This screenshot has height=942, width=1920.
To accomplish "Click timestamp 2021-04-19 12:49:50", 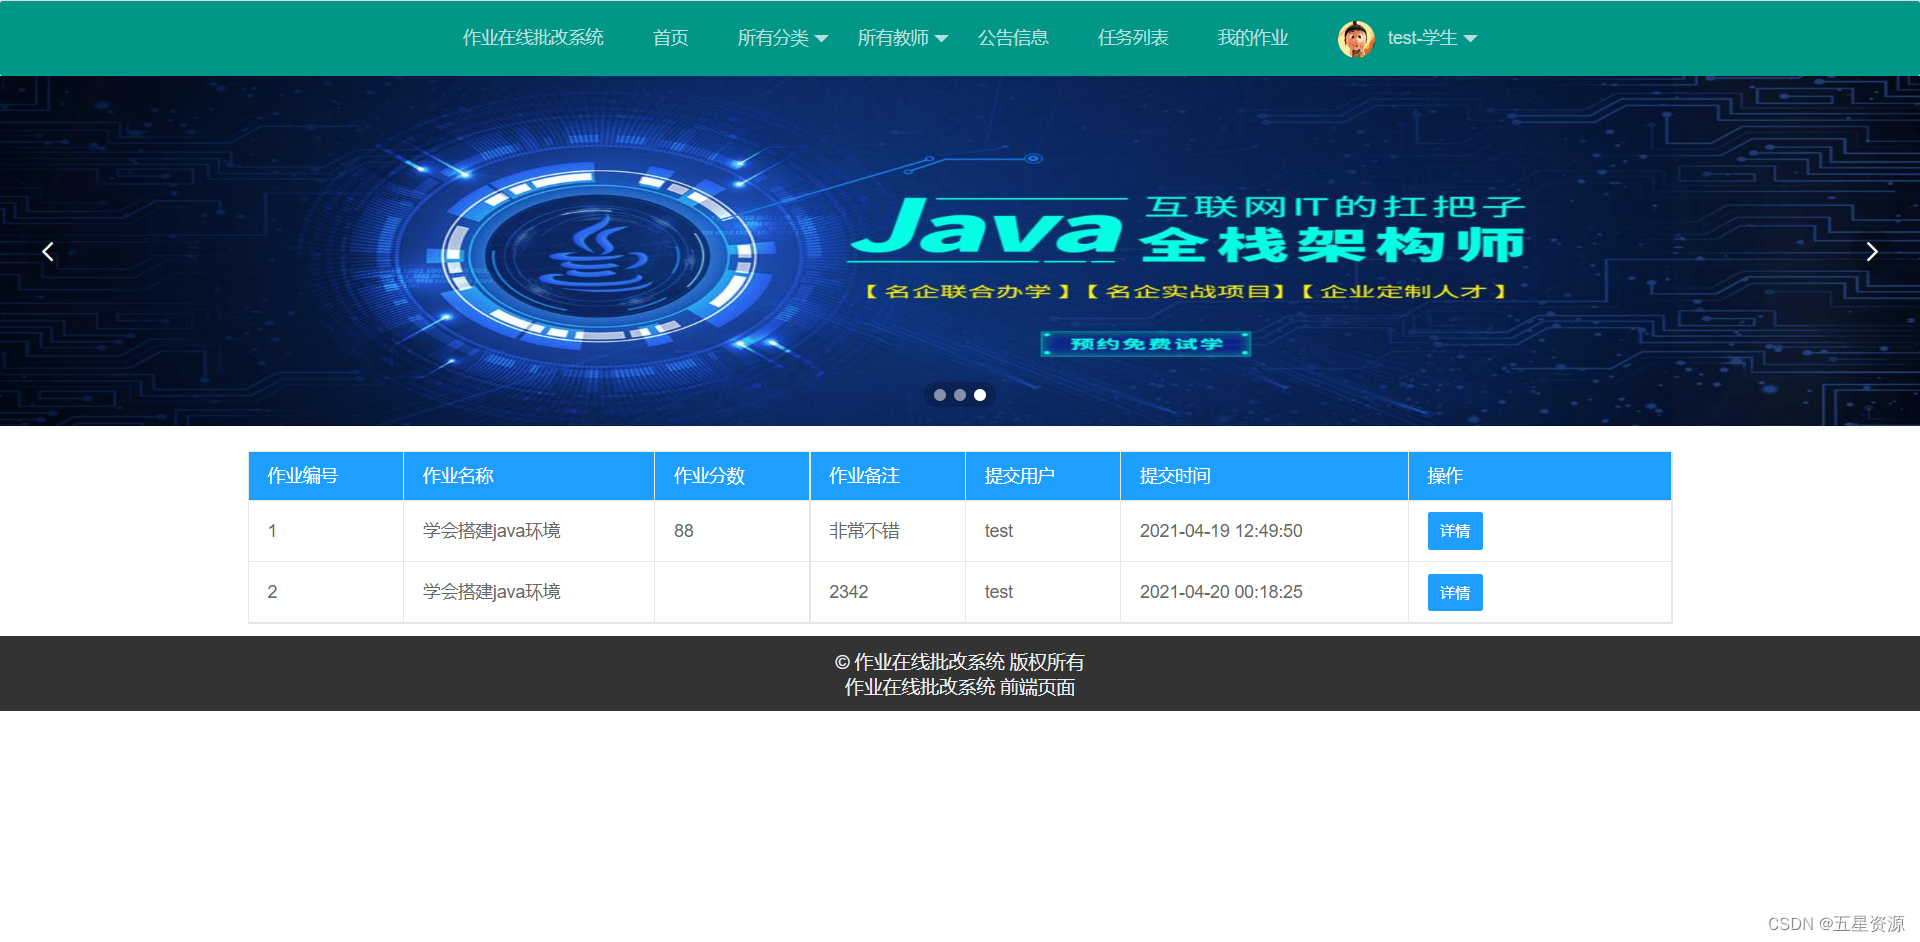I will pos(1221,531).
